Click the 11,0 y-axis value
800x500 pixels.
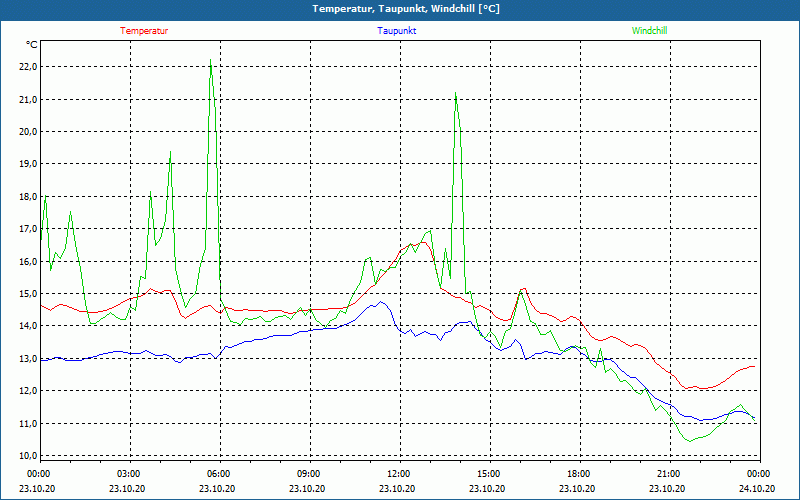28,423
